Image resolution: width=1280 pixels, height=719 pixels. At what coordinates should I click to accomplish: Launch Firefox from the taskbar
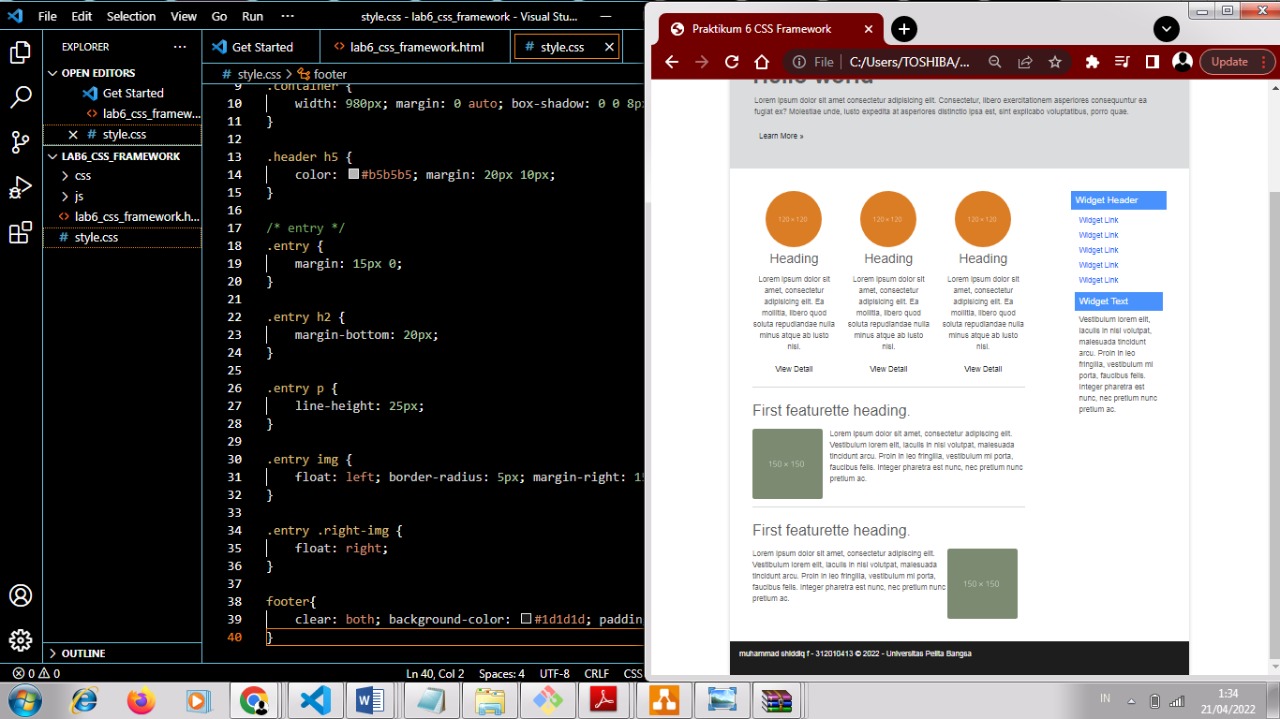pyautogui.click(x=141, y=701)
